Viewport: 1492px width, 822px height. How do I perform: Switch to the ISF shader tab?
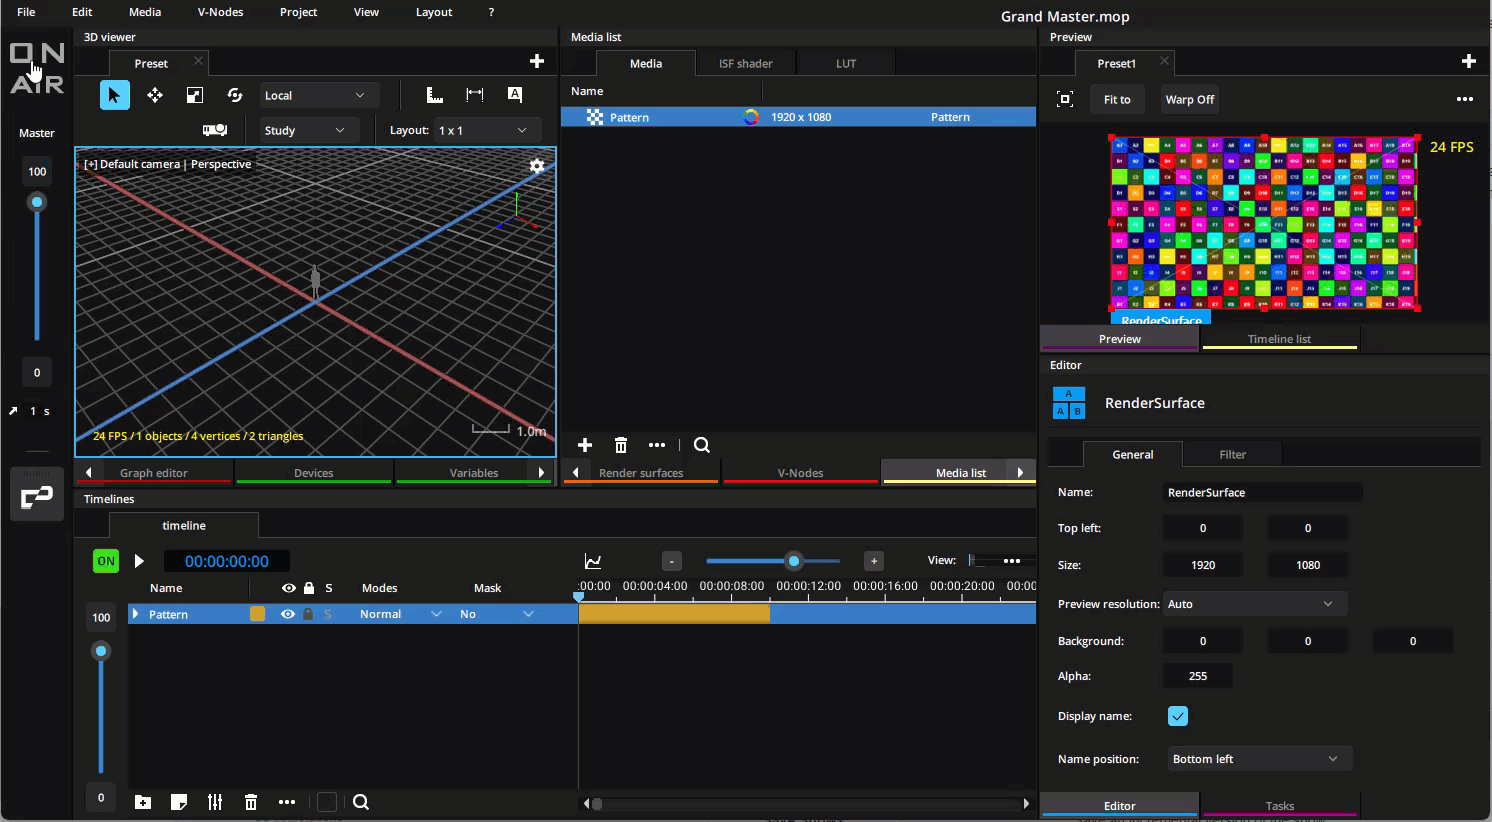point(745,63)
